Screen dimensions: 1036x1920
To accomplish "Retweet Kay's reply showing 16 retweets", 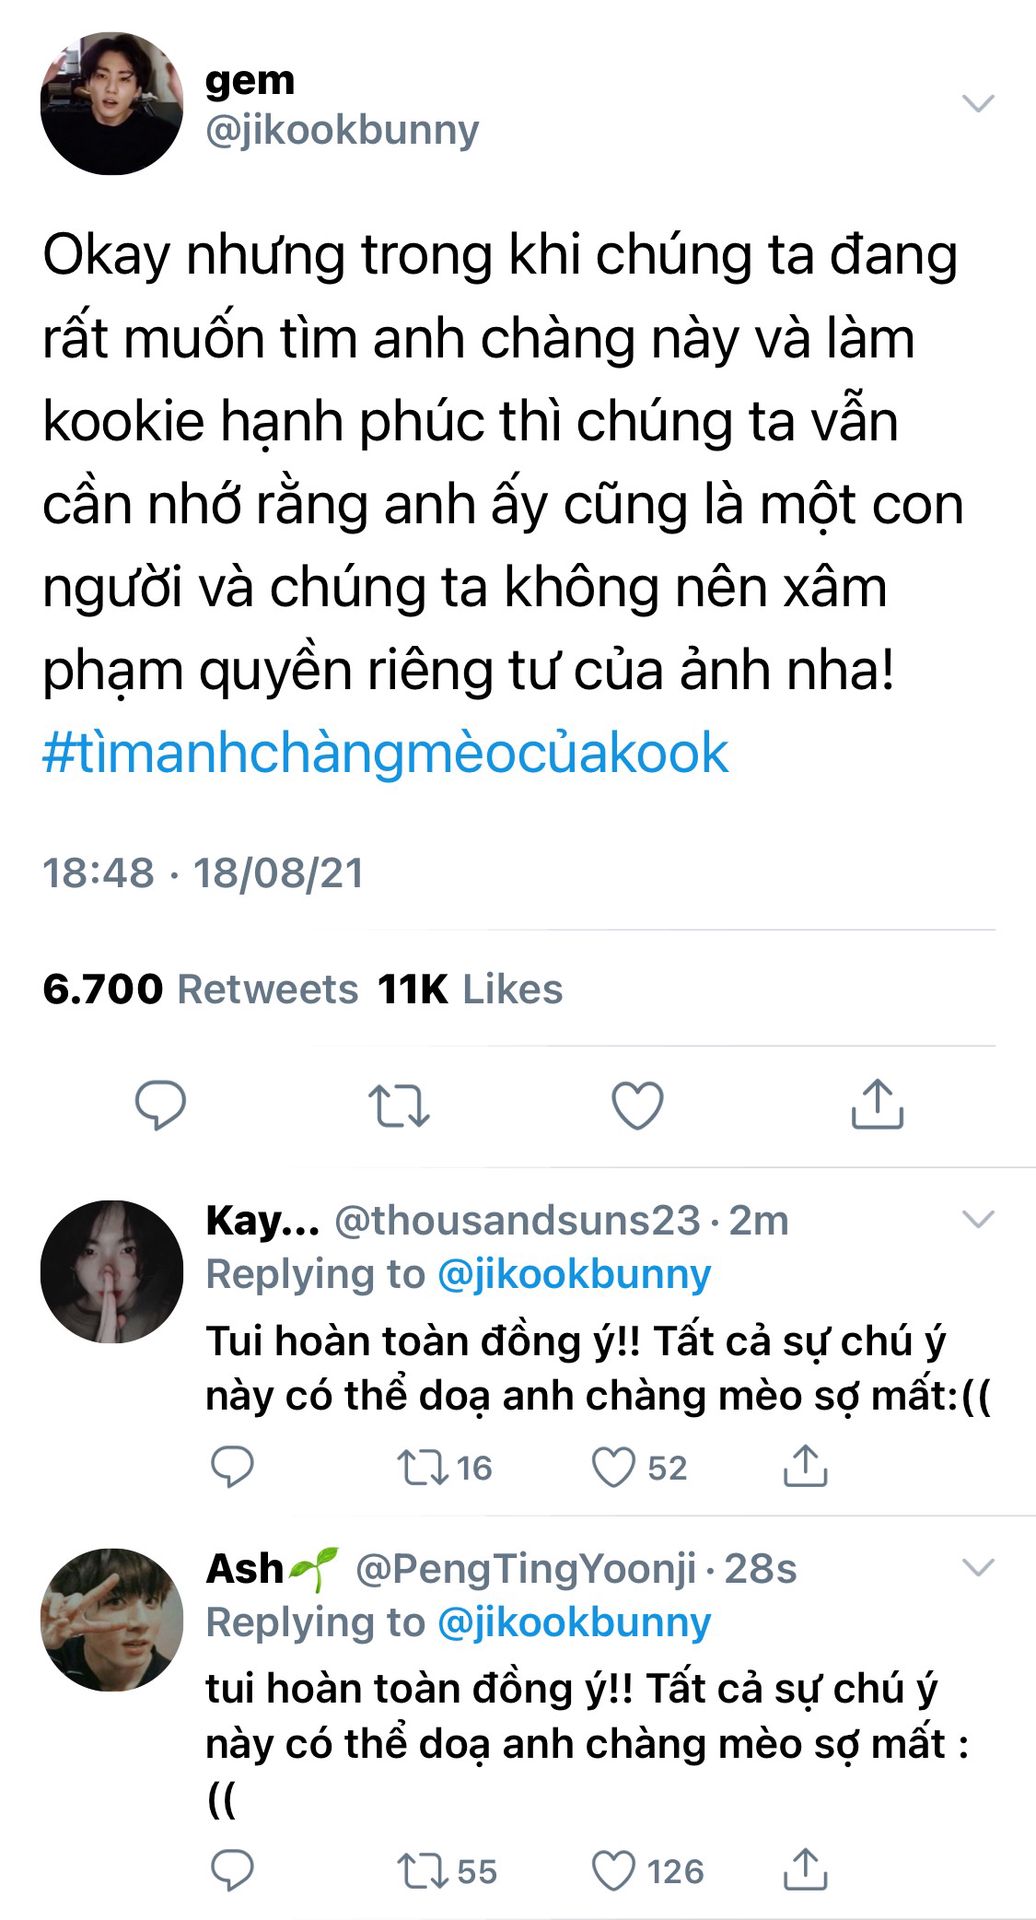I will click(x=444, y=1467).
